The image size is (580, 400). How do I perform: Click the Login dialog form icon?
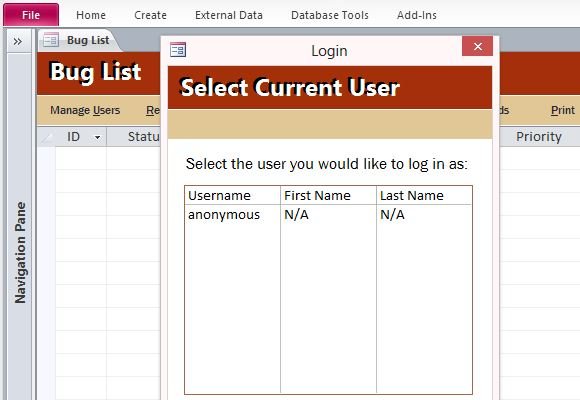coord(178,50)
